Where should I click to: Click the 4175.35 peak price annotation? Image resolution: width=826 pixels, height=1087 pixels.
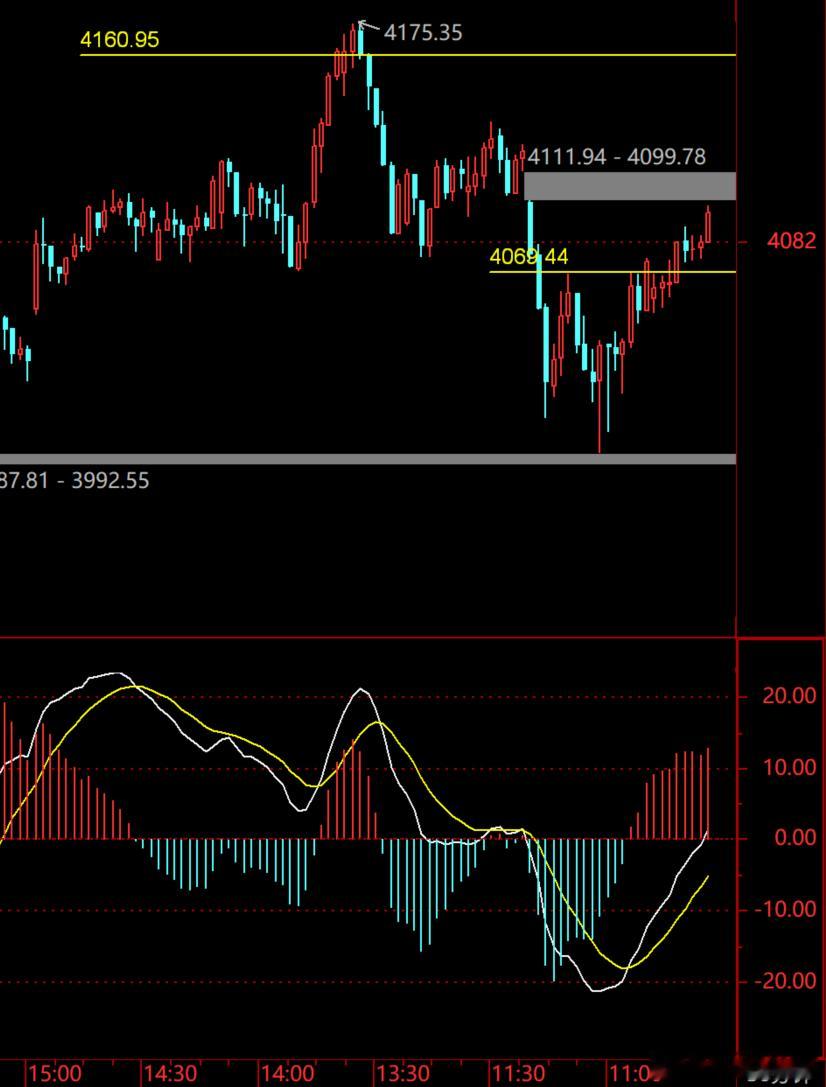[423, 32]
